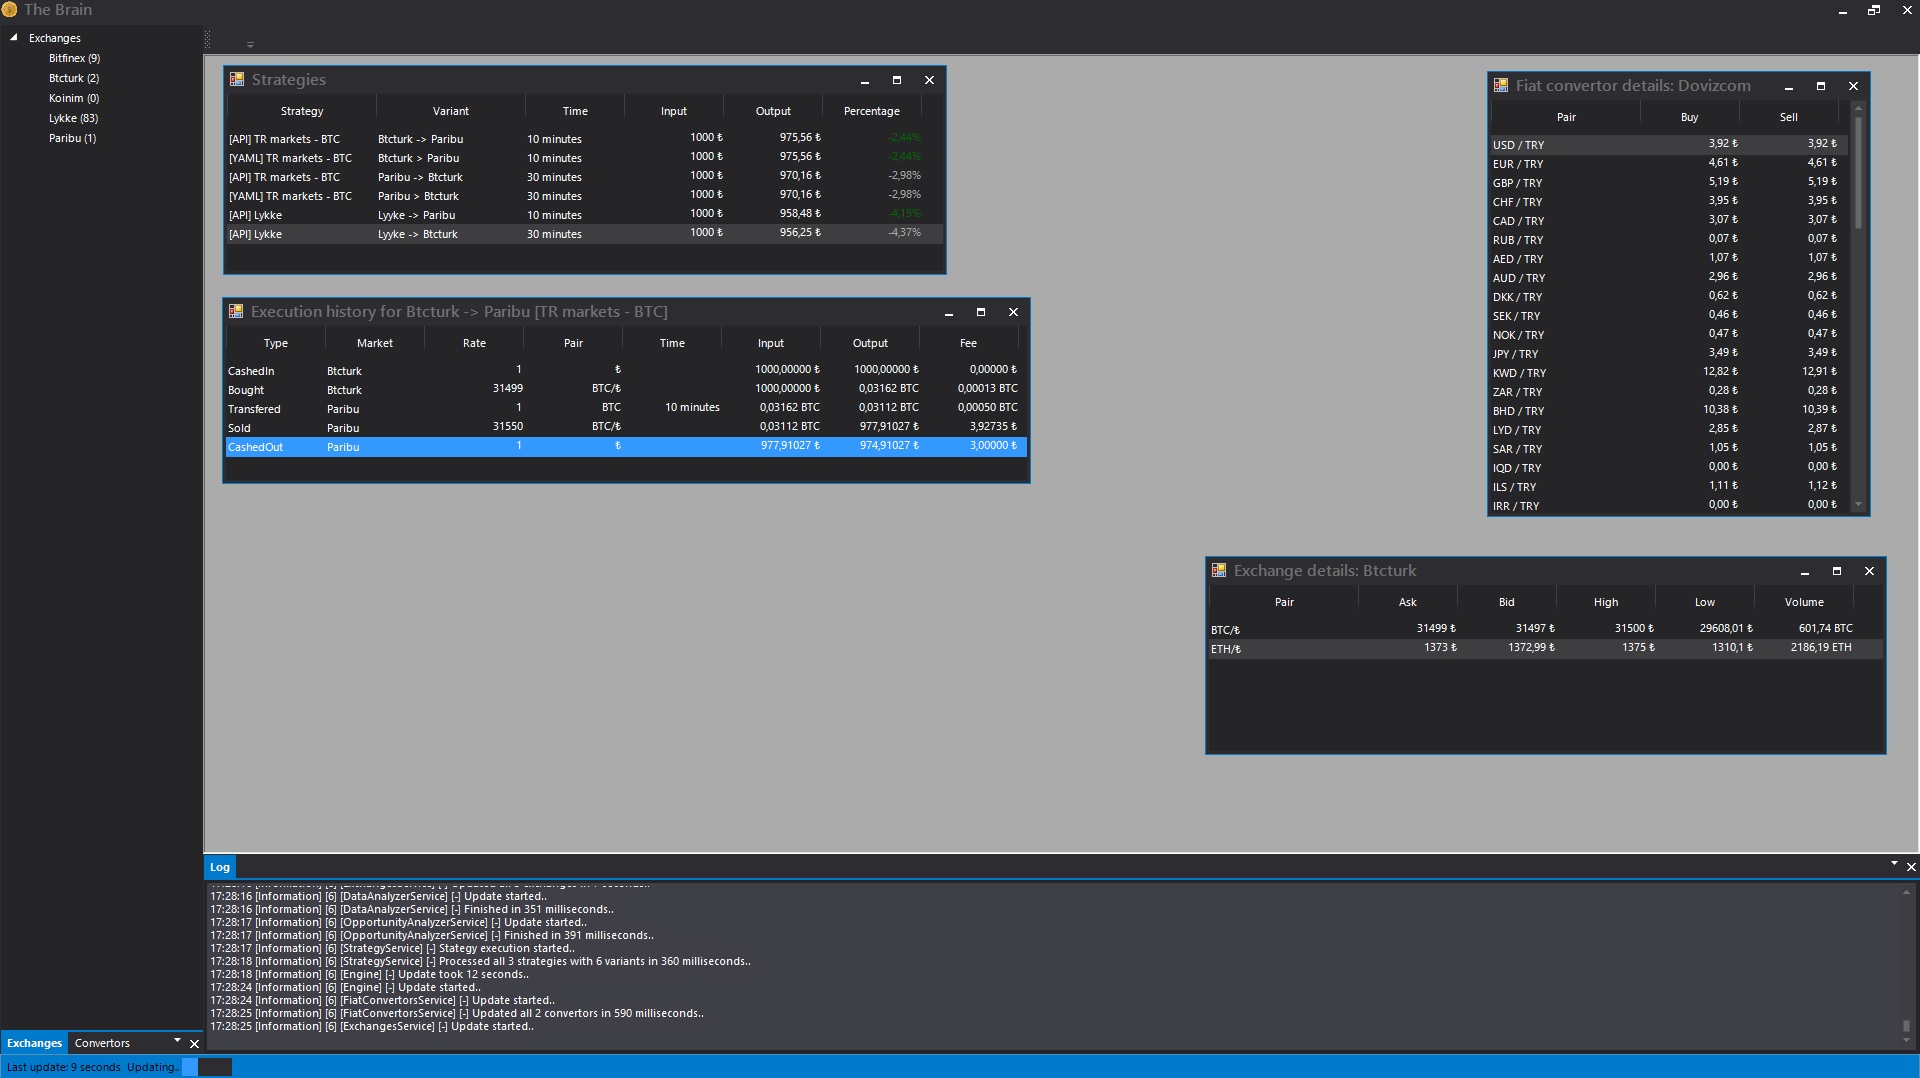Viewport: 1920px width, 1078px height.
Task: Select USD / TRY fiat pair row
Action: point(1669,145)
